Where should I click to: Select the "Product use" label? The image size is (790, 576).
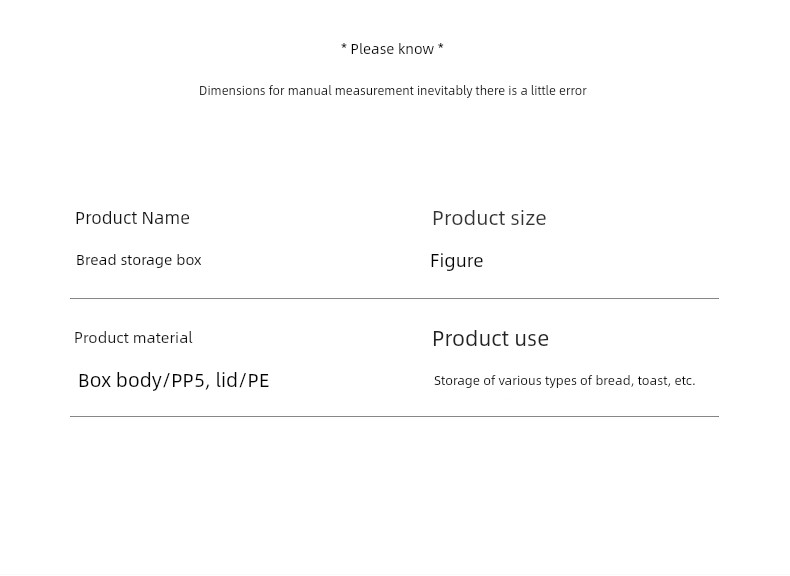click(x=490, y=338)
